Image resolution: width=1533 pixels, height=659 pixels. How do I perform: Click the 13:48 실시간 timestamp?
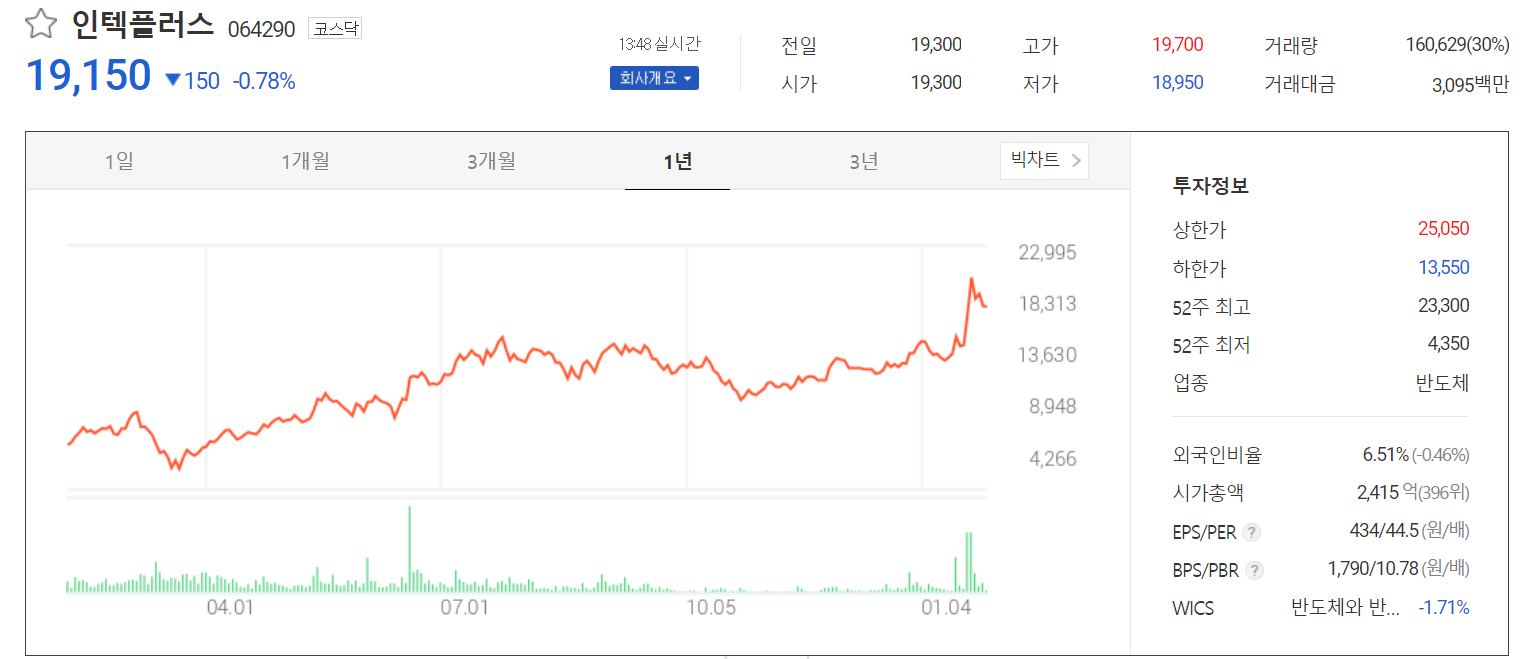pyautogui.click(x=659, y=44)
